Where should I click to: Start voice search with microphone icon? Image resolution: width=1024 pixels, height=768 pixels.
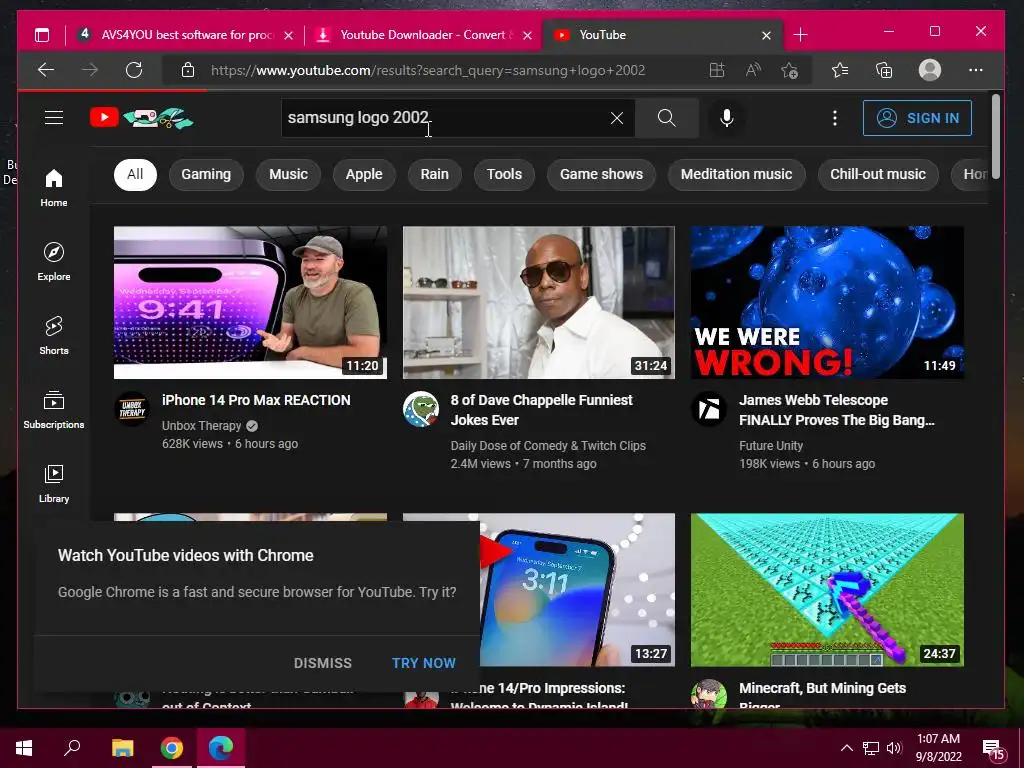tap(726, 118)
